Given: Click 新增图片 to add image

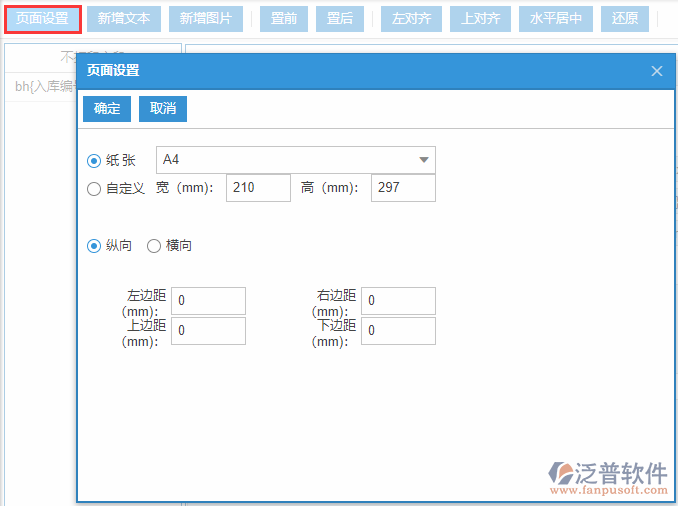Looking at the screenshot, I should click(206, 19).
